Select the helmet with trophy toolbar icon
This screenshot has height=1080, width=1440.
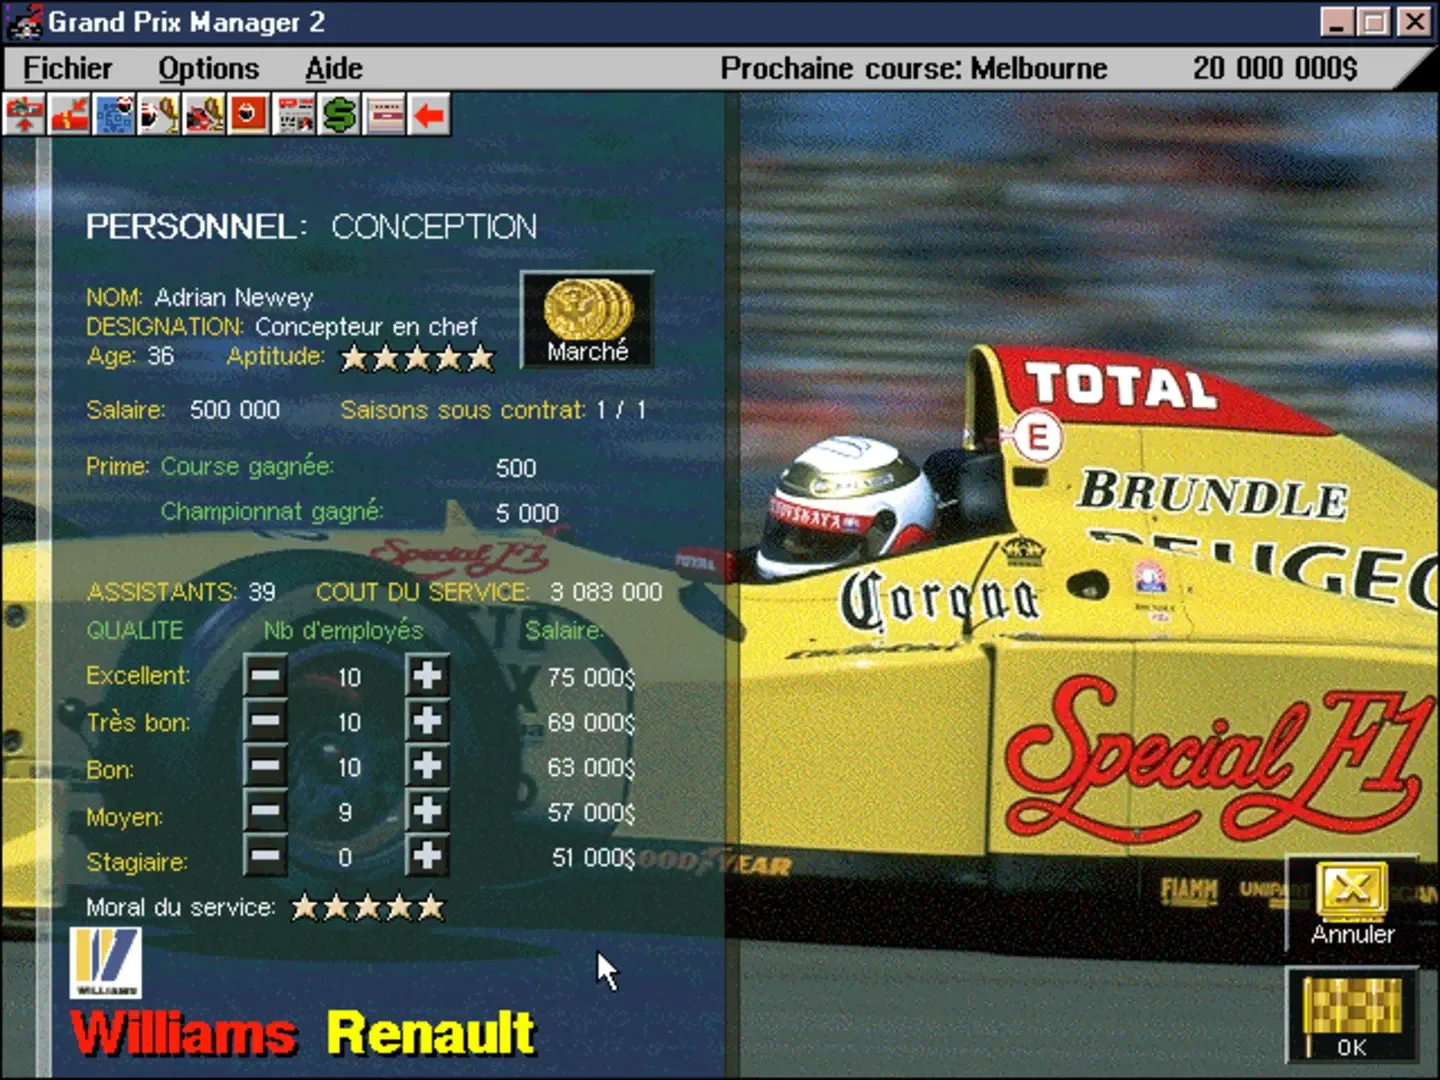pos(159,115)
